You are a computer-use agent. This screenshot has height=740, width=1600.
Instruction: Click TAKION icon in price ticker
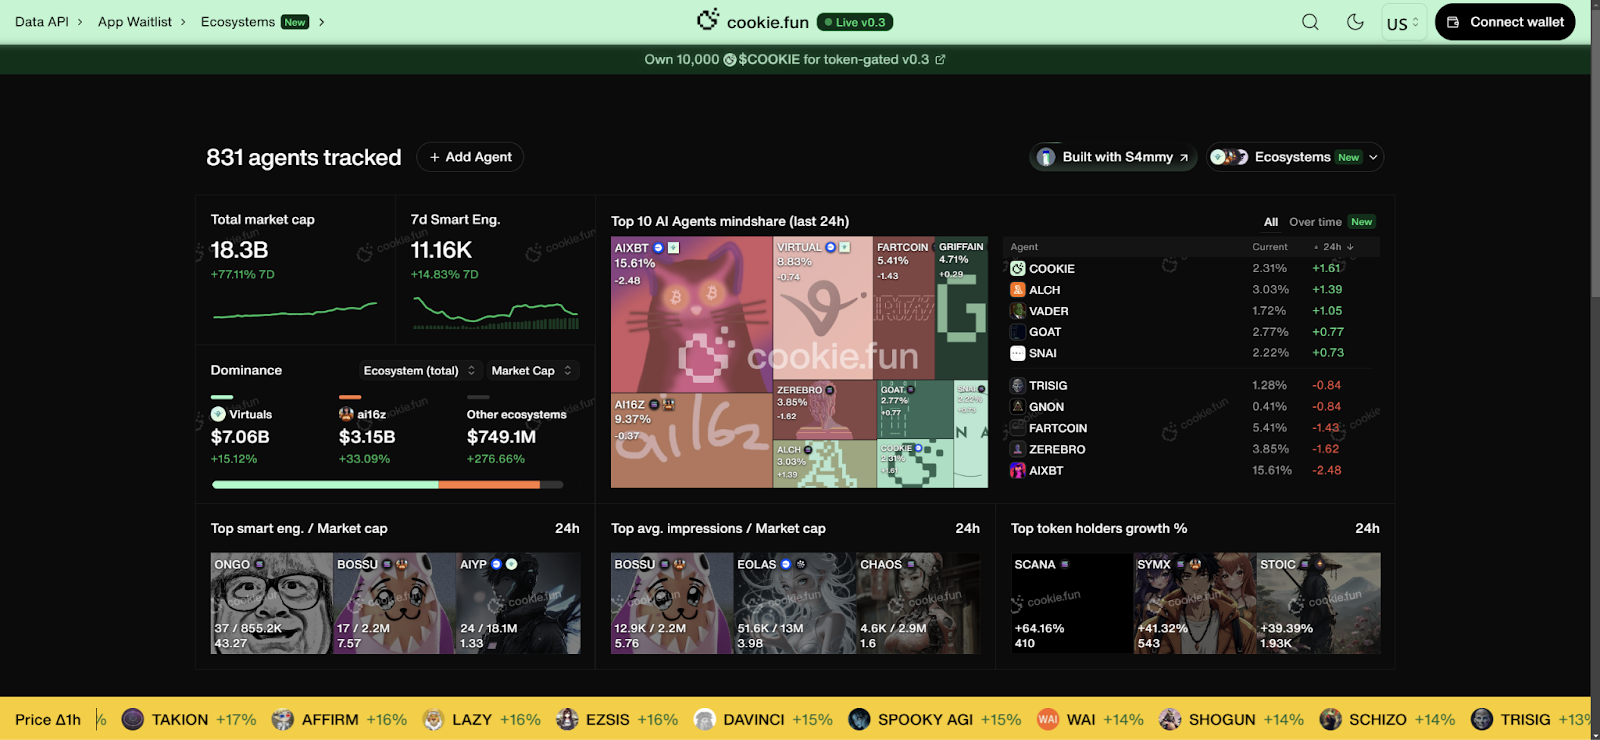coord(133,719)
